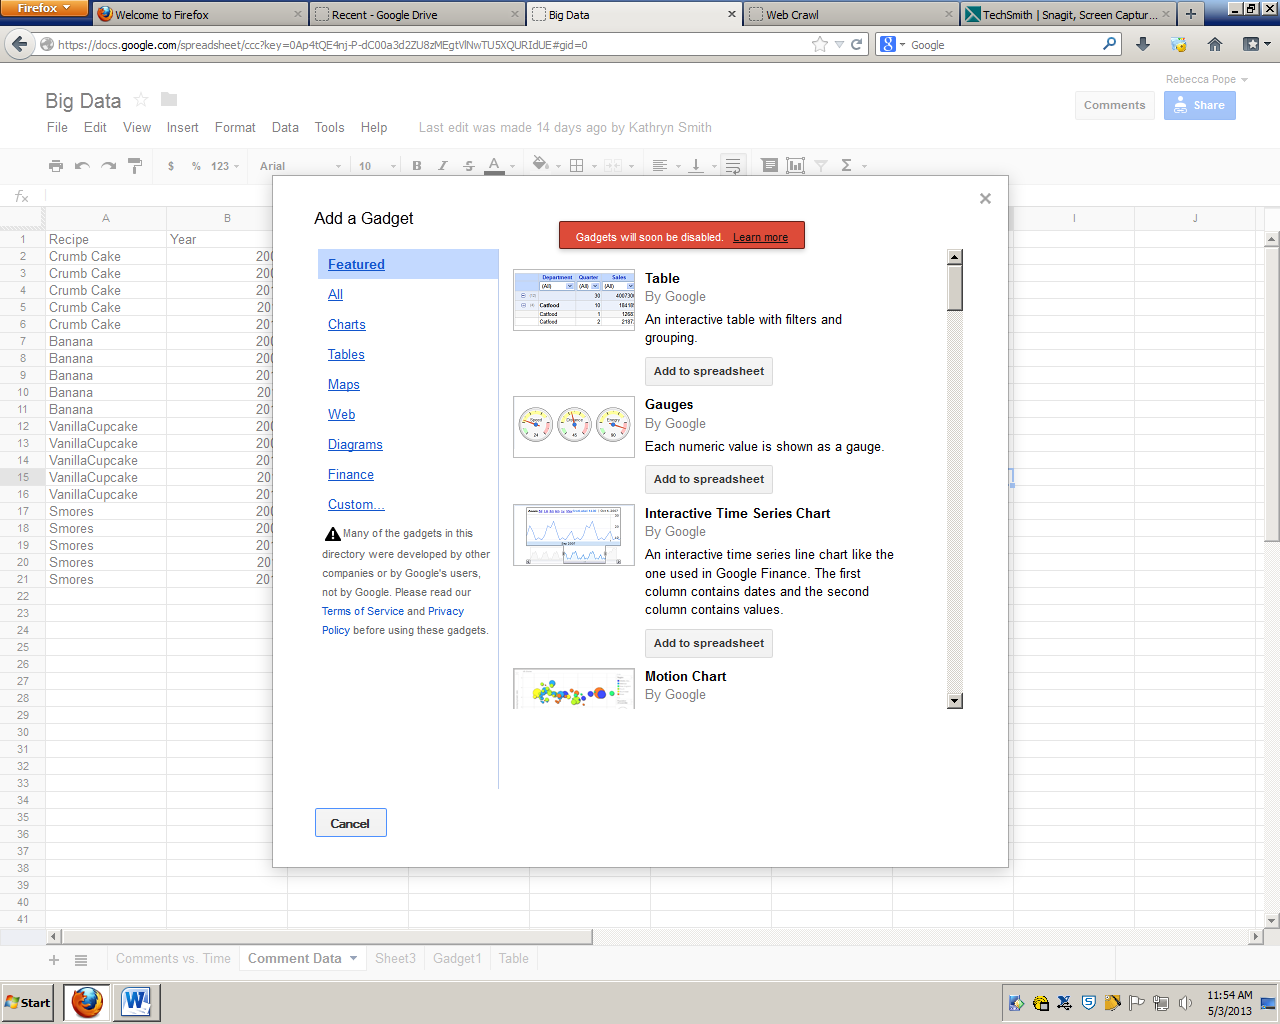Toggle italic formatting

click(x=443, y=166)
